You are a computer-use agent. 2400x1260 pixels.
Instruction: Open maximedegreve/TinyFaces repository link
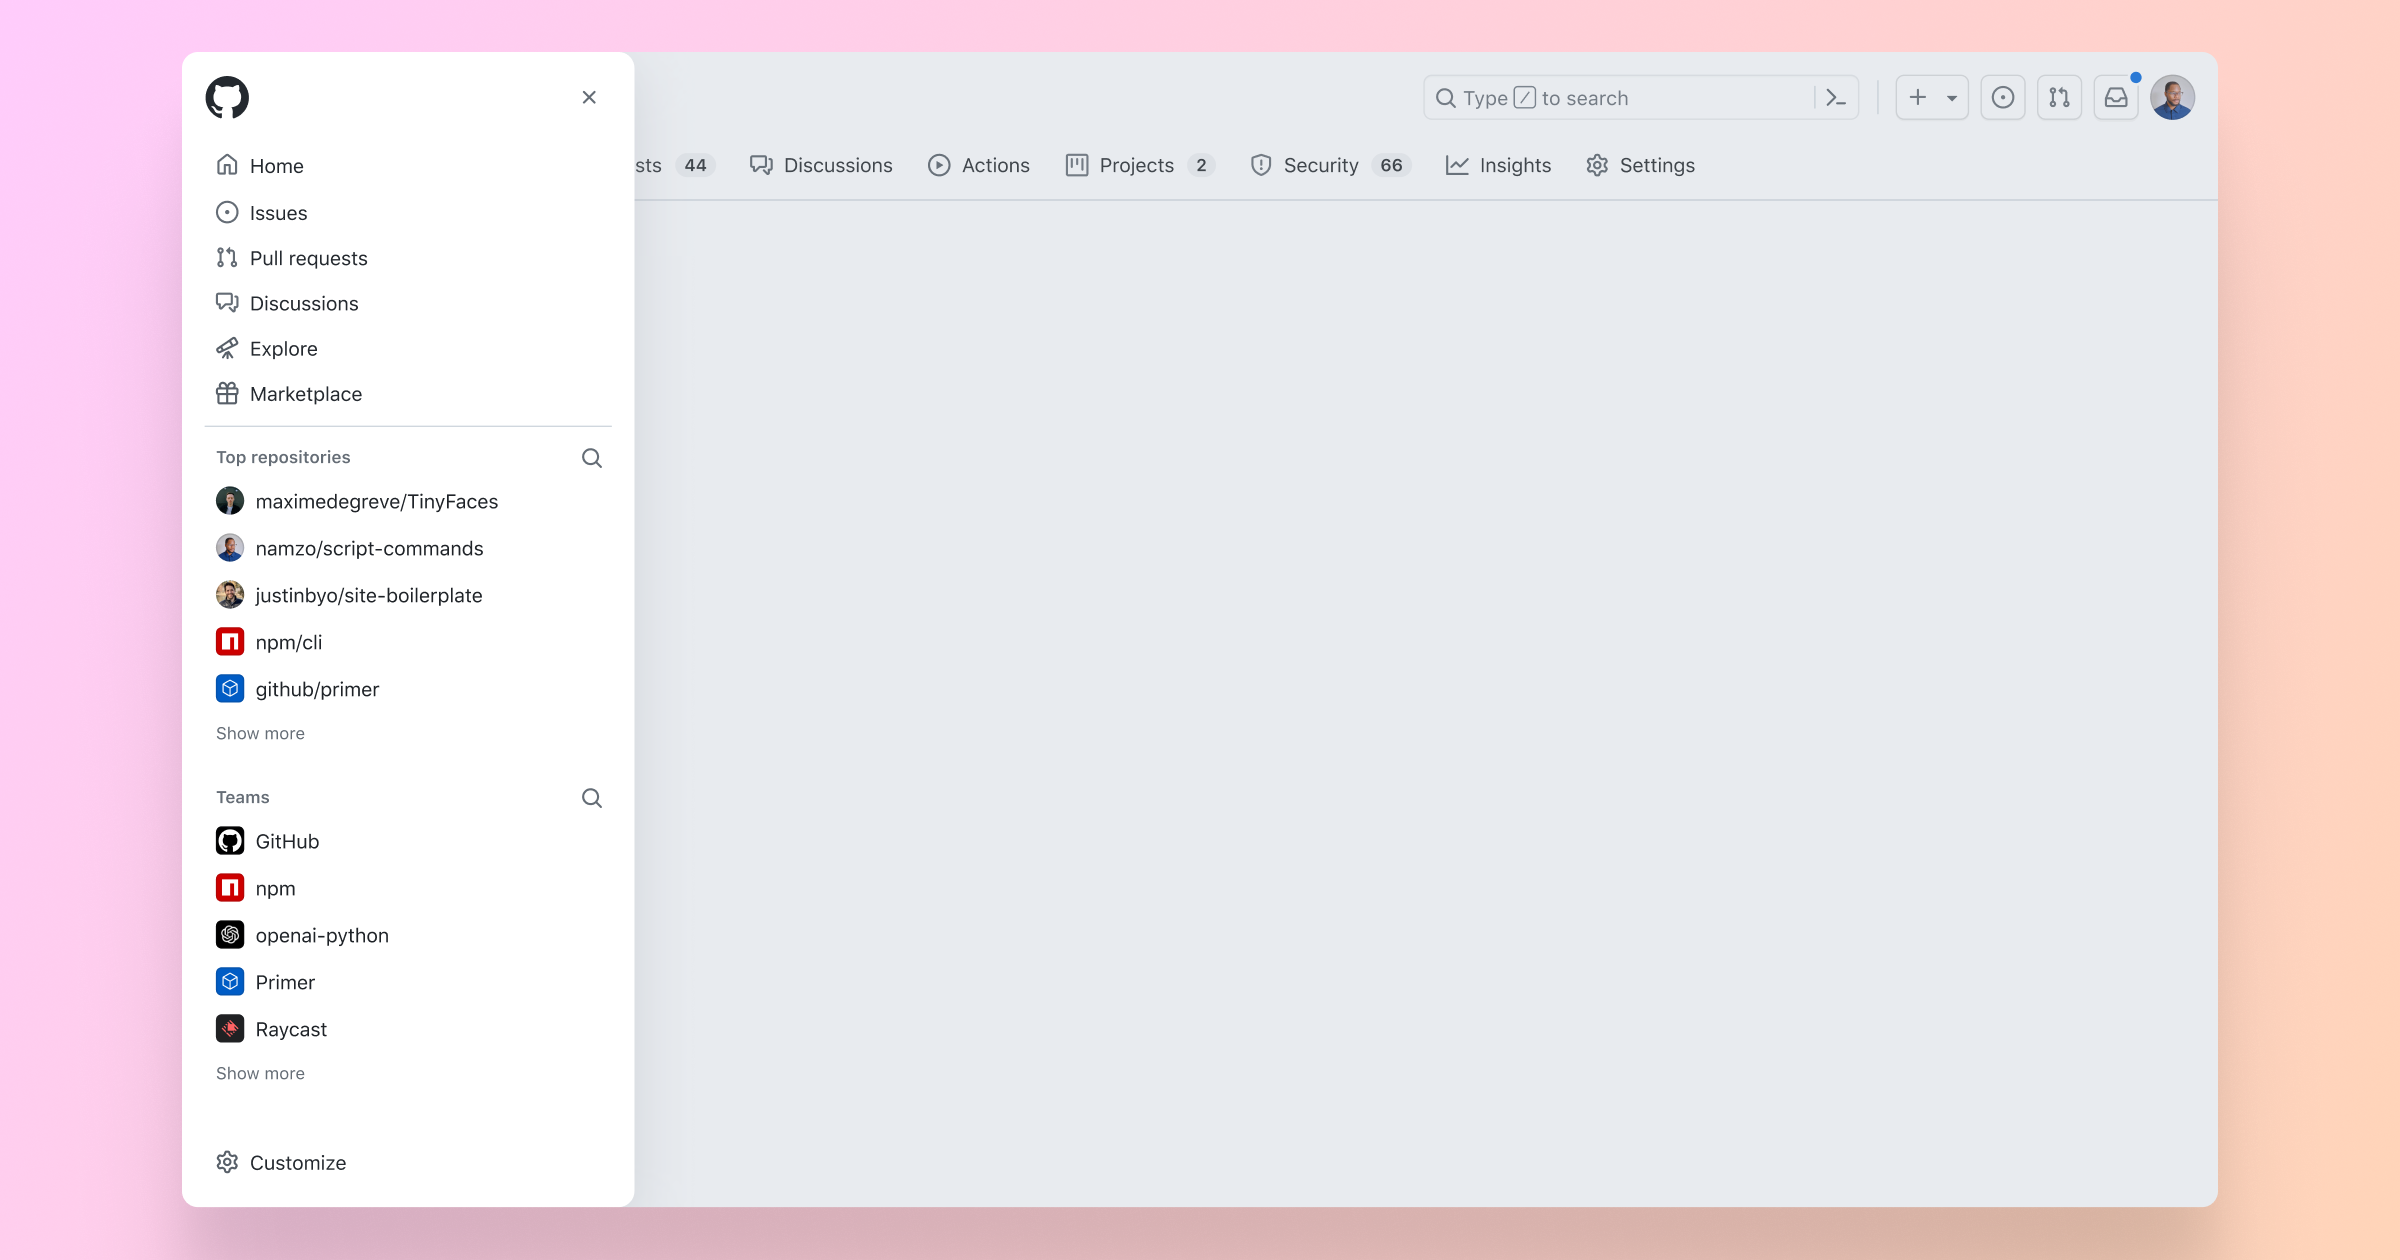(x=376, y=501)
